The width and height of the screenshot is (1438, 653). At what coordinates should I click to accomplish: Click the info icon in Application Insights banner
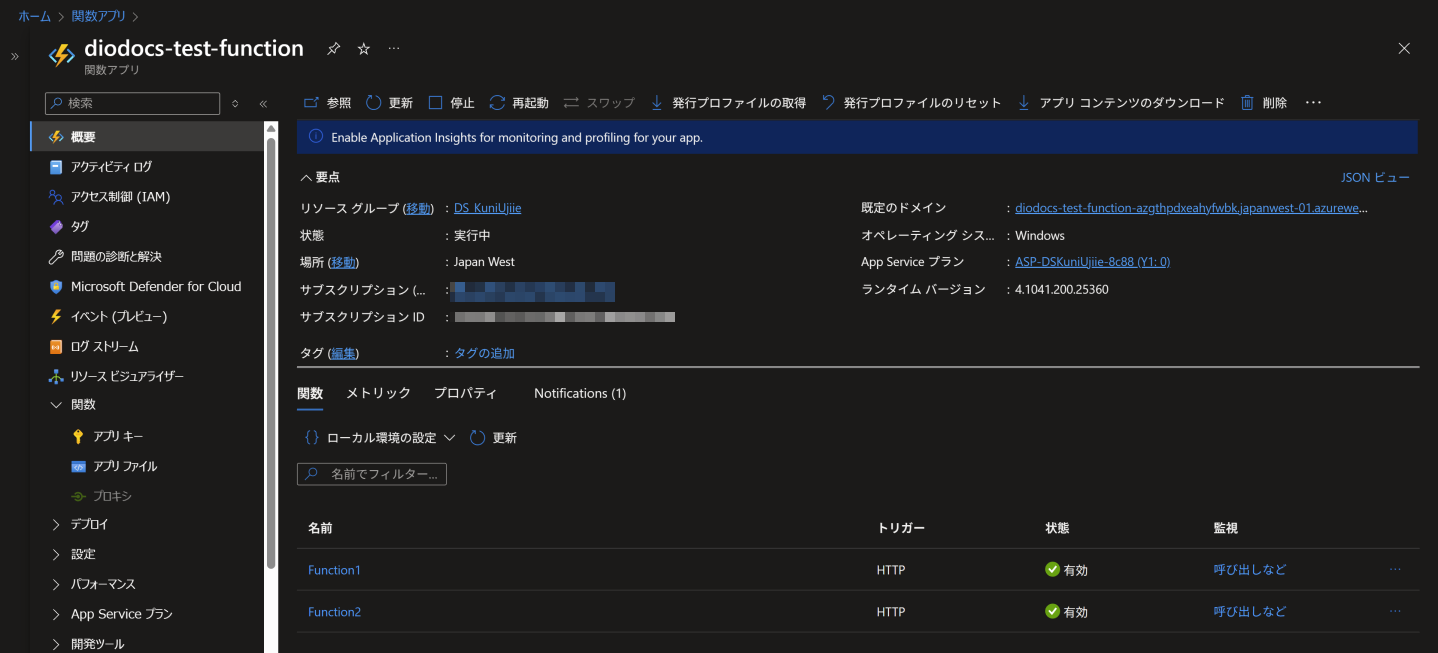click(x=315, y=137)
